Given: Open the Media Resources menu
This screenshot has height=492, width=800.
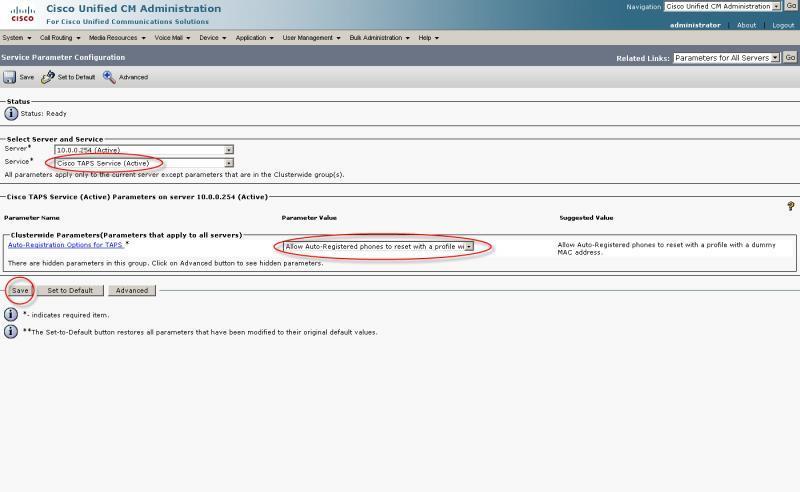Looking at the screenshot, I should pos(117,38).
